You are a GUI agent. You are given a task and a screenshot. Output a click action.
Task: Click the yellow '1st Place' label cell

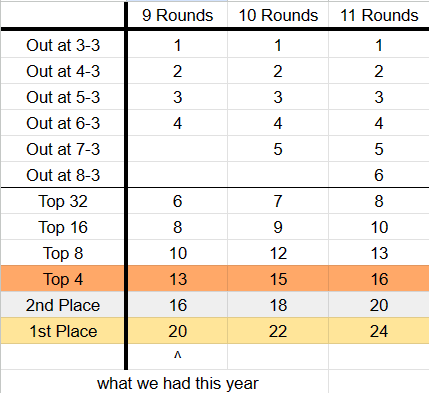tap(63, 331)
